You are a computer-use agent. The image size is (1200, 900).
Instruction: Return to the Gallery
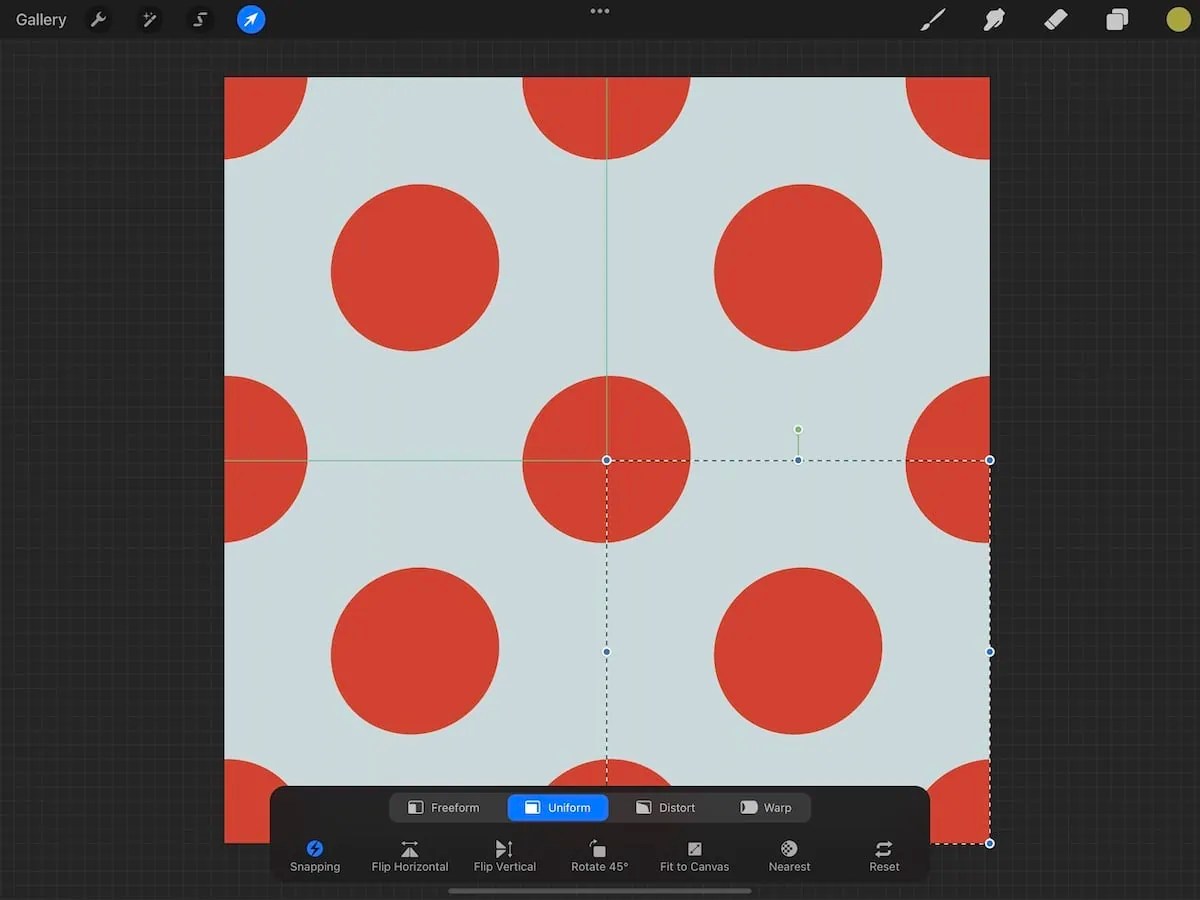[40, 19]
